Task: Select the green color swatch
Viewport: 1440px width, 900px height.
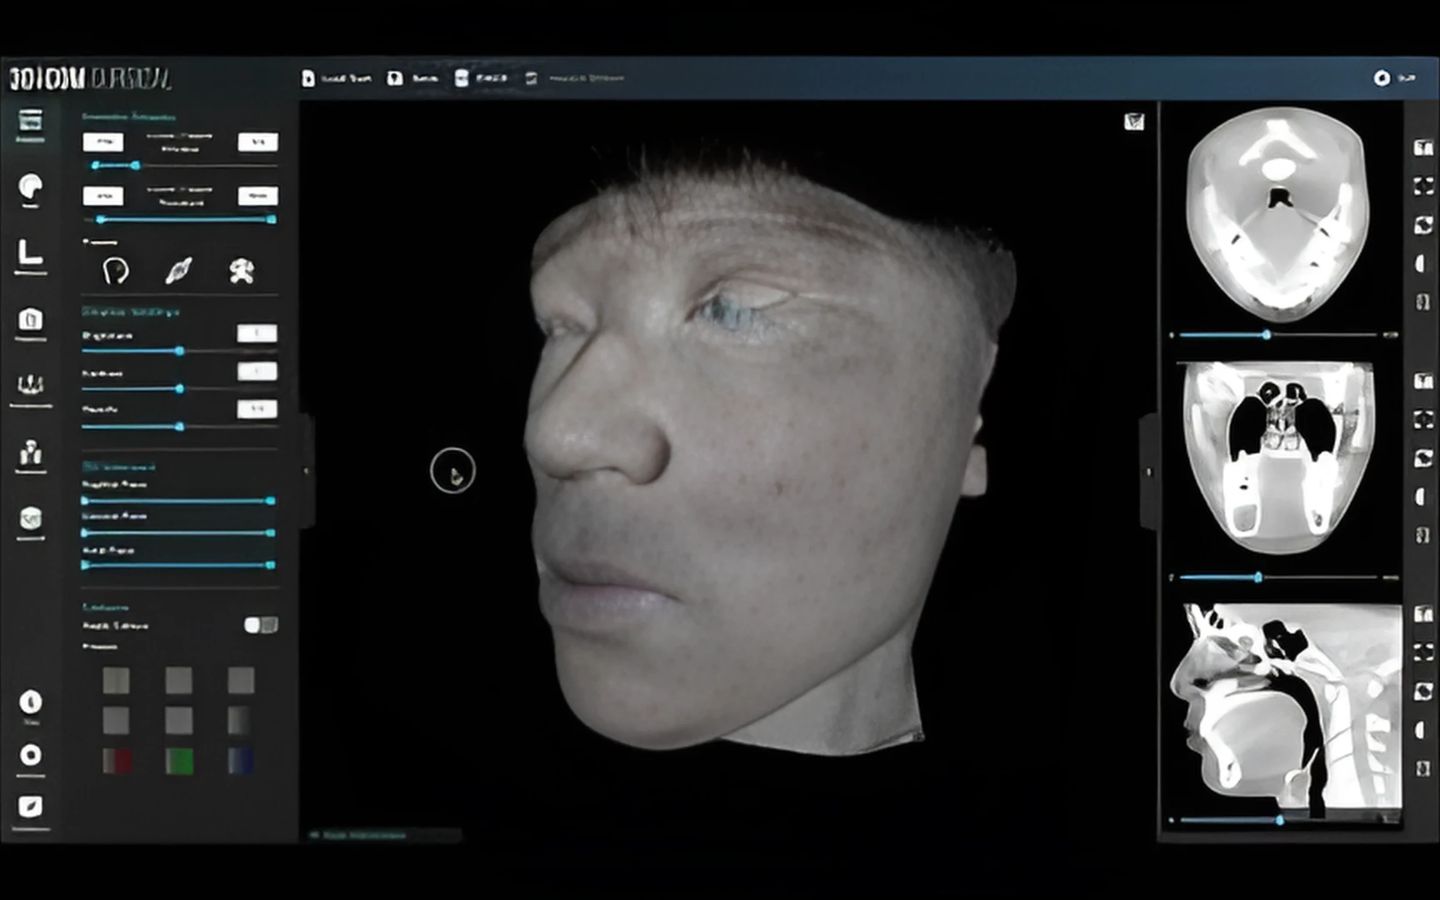Action: (x=179, y=761)
